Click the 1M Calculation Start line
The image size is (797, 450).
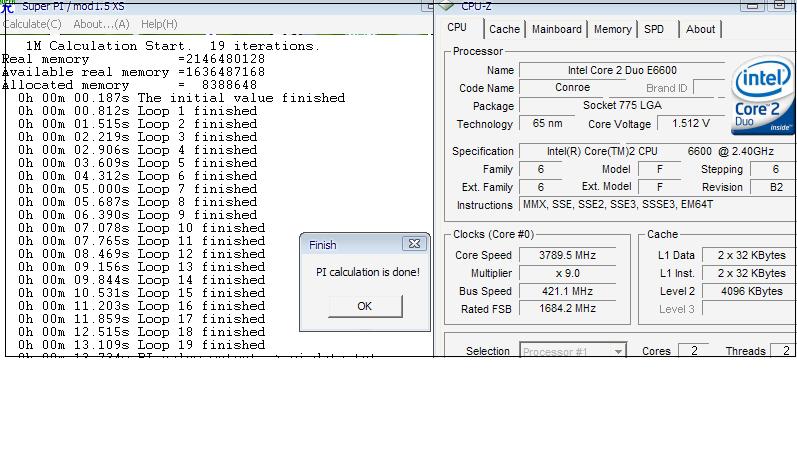(x=173, y=46)
